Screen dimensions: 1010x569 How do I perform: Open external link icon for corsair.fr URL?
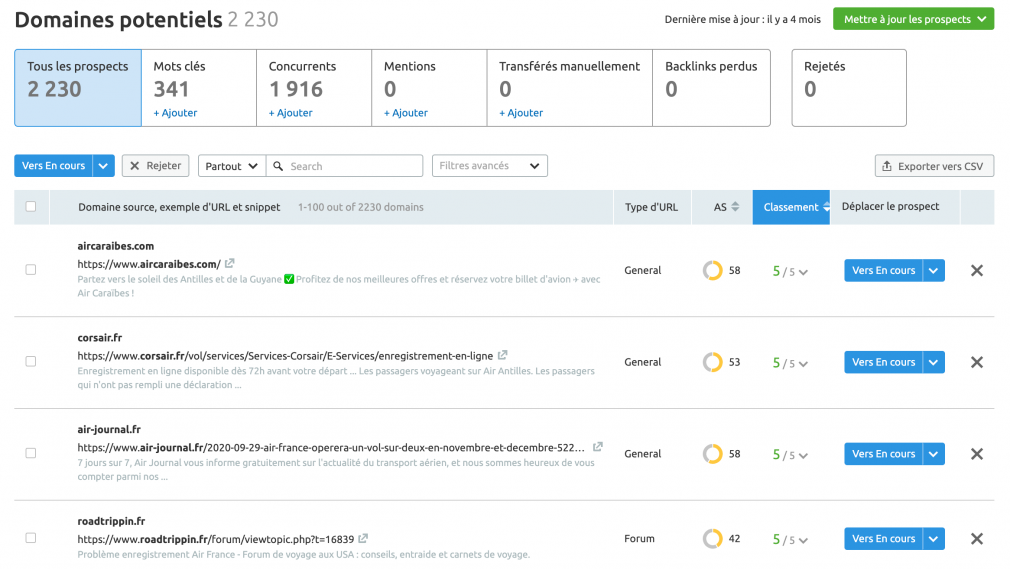click(x=502, y=354)
